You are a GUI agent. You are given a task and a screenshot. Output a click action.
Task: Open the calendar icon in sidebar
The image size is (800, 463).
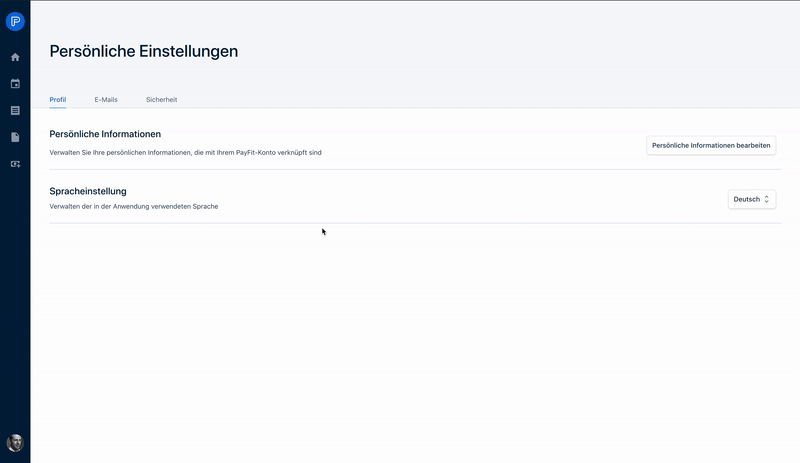point(15,84)
